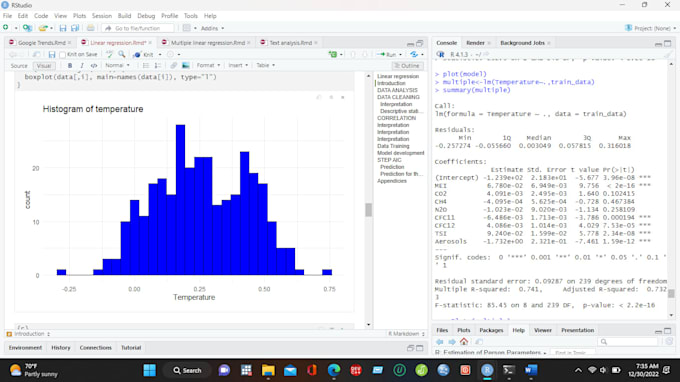Jump to STEP AIC in outline

[389, 160]
